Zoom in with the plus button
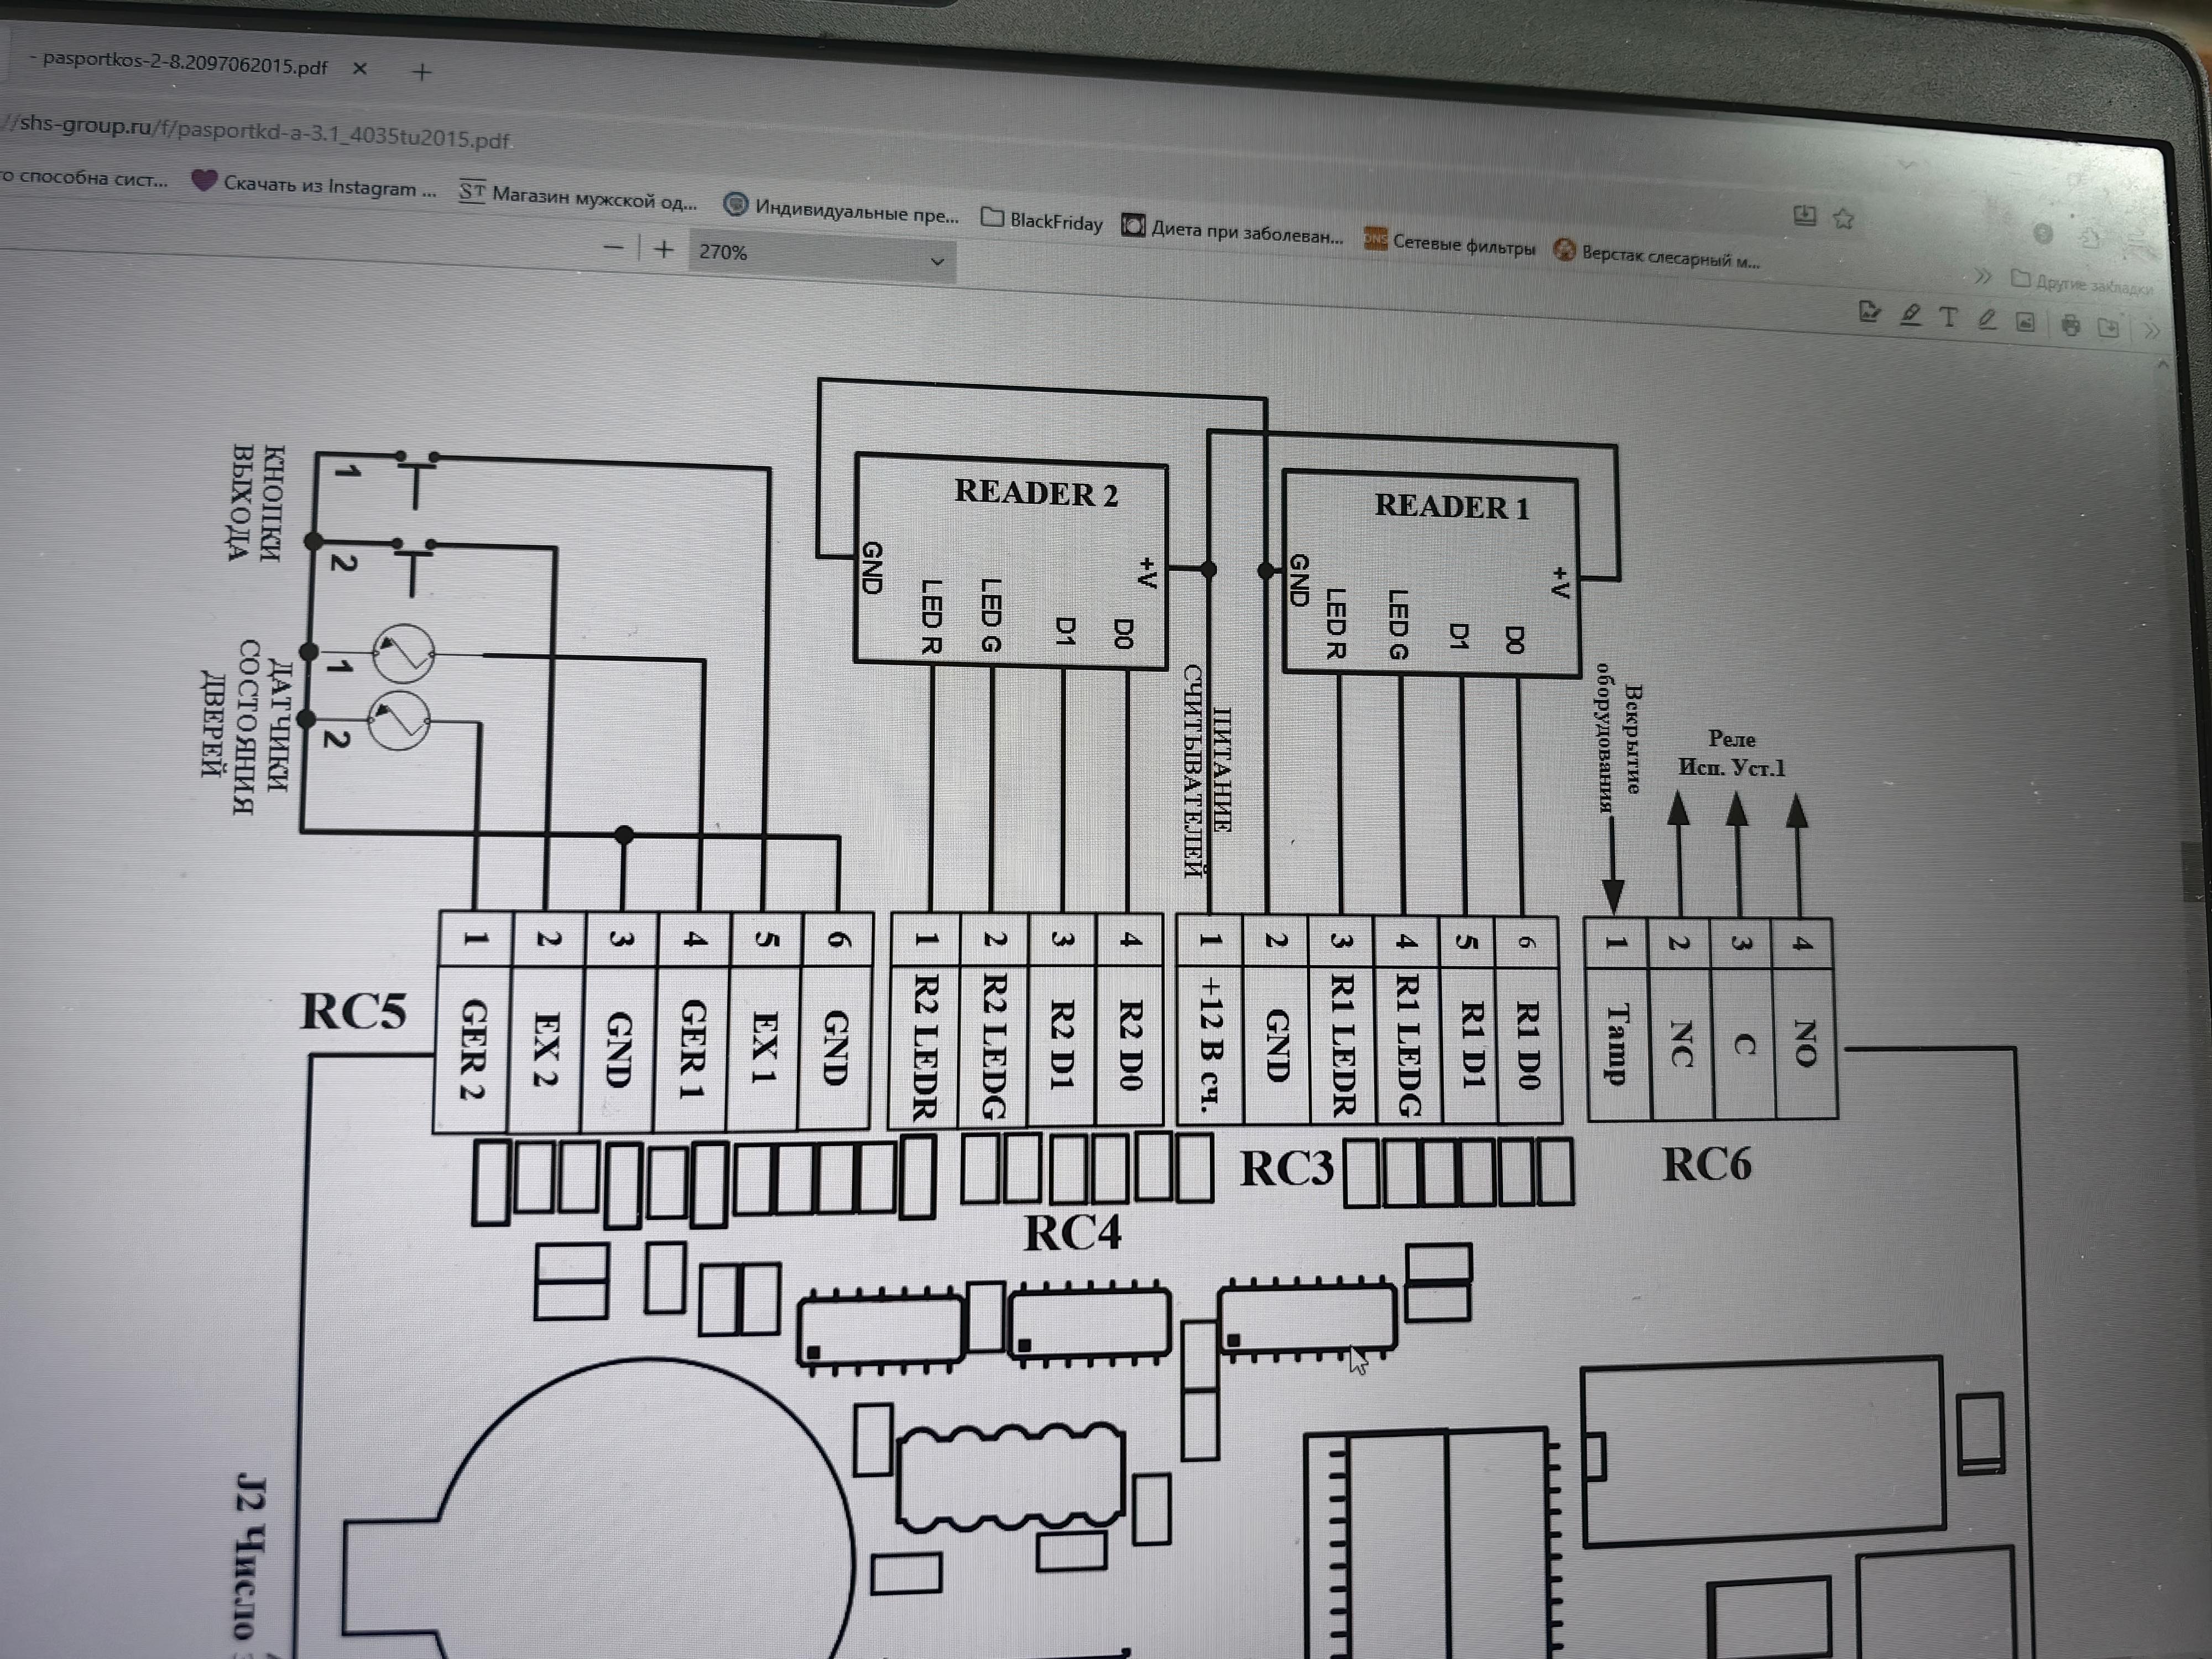Viewport: 2212px width, 1659px height. coord(664,249)
